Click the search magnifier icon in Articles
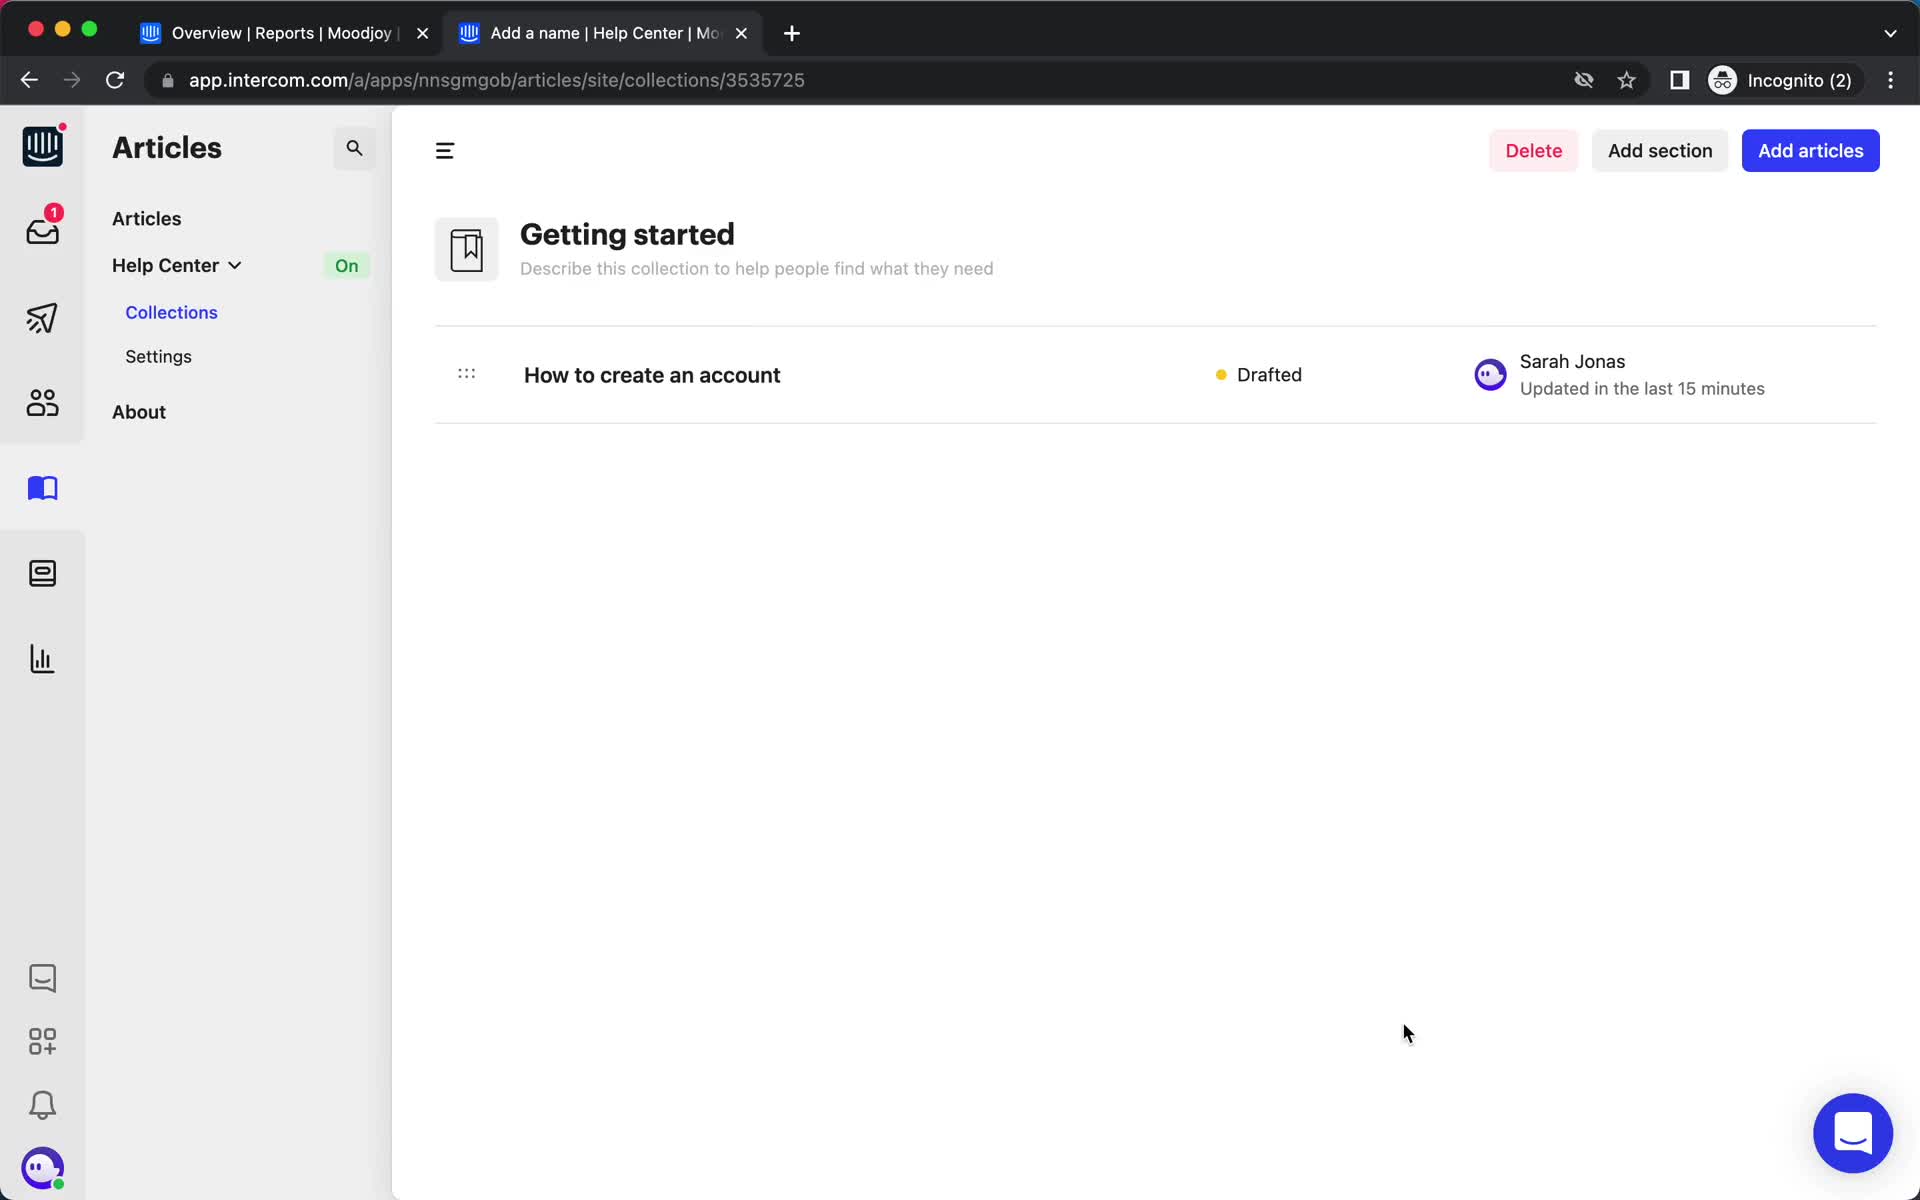Screen dimensions: 1920x1200 pos(354,149)
